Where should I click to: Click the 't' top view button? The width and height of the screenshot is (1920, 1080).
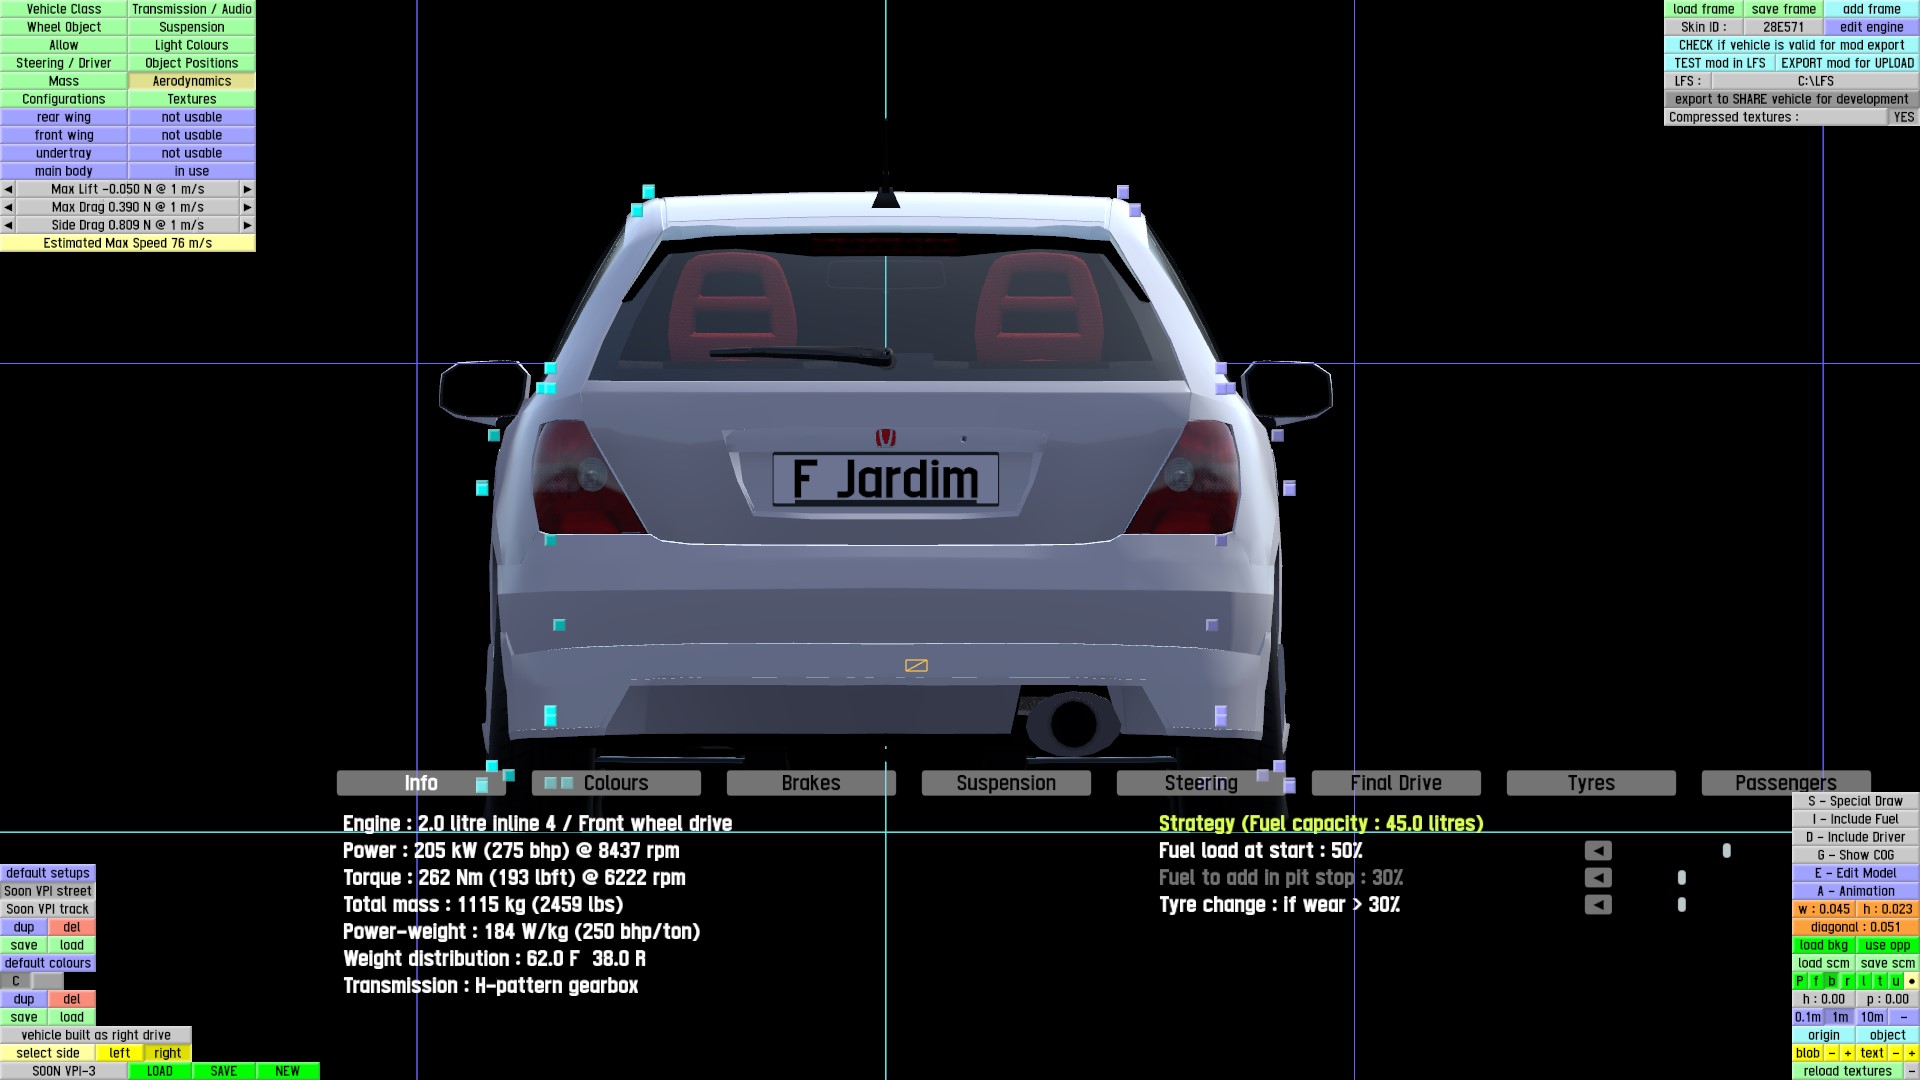click(x=1880, y=981)
